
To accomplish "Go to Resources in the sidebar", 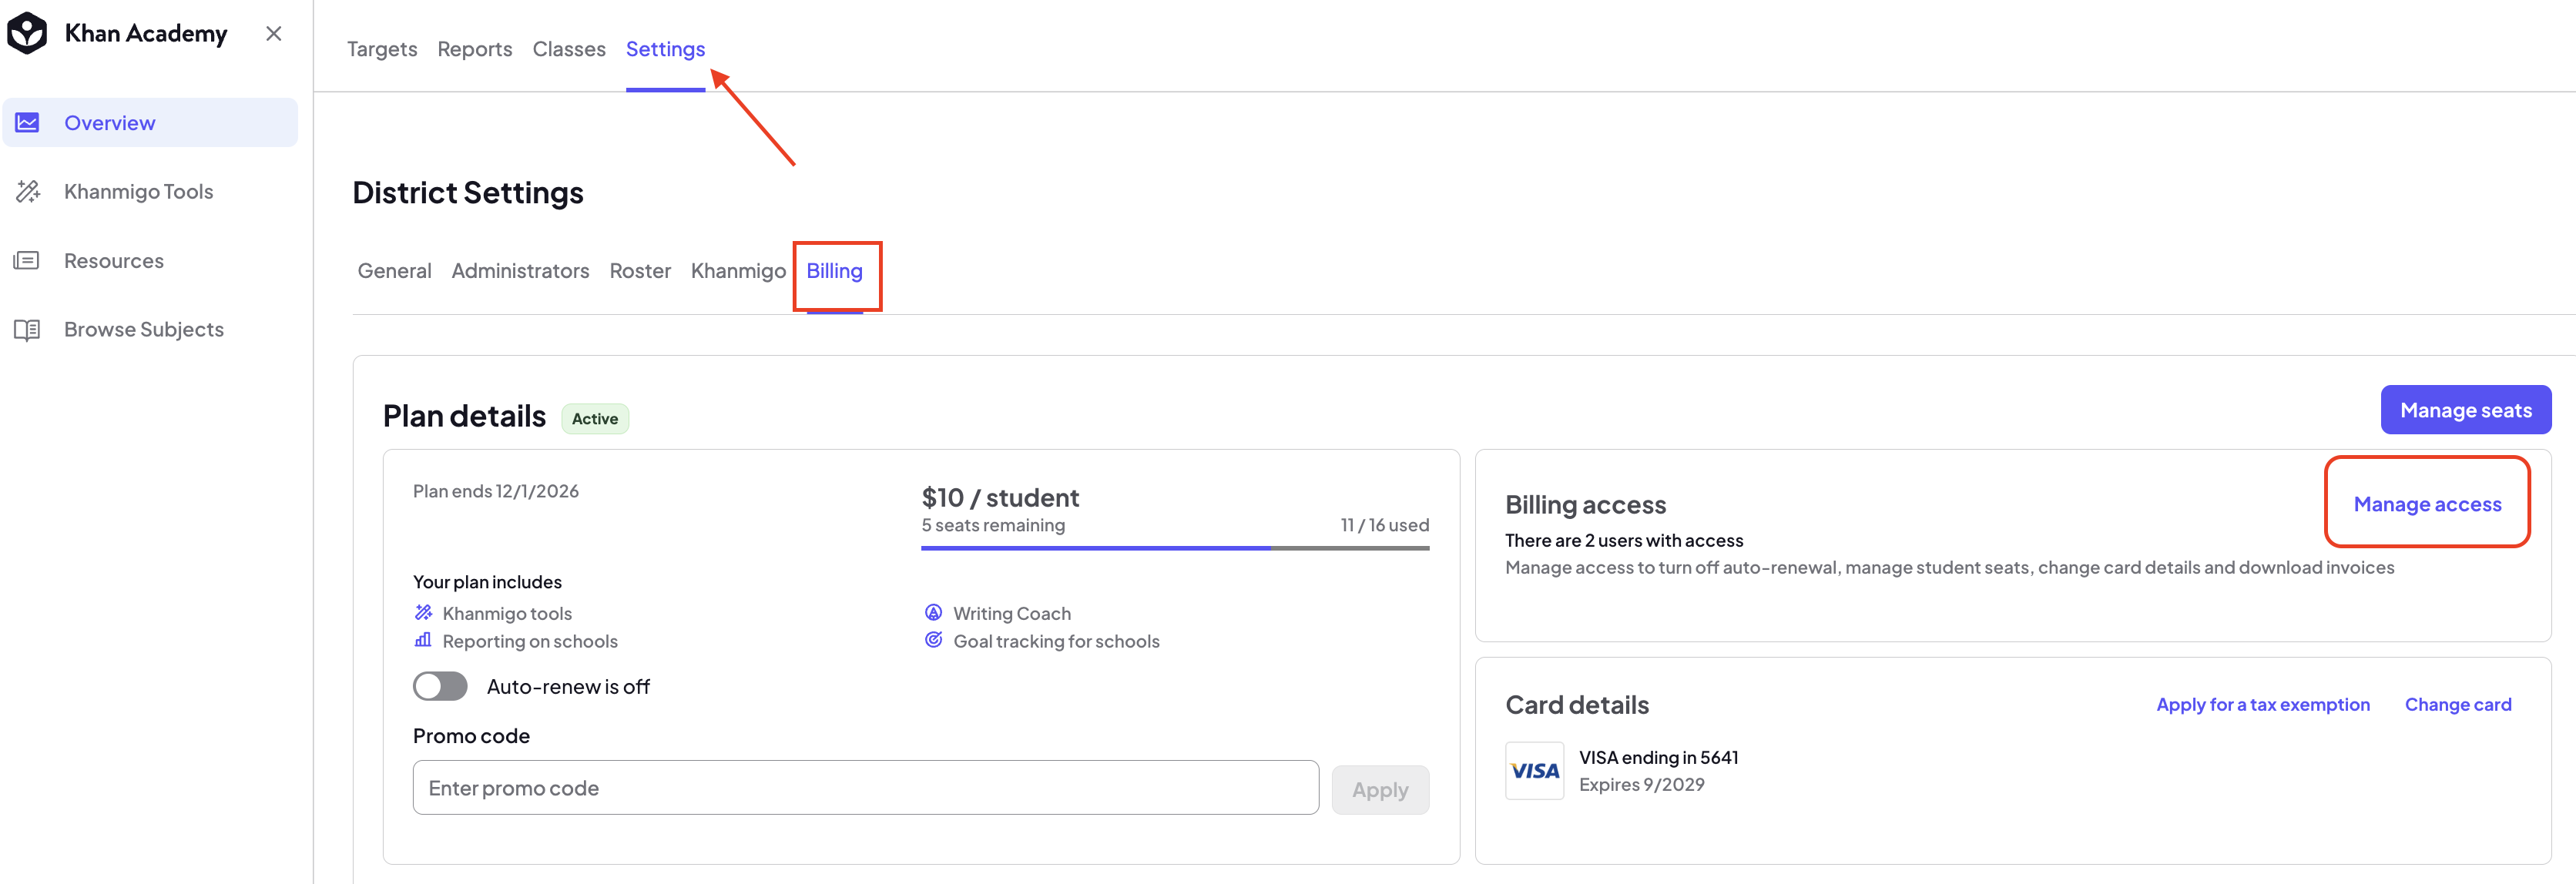I will point(114,261).
